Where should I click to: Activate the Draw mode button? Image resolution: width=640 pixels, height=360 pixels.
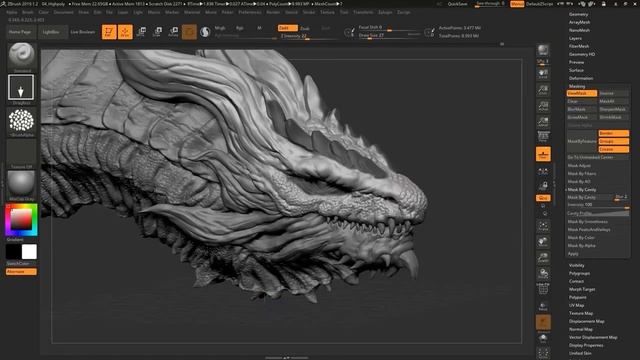(x=125, y=32)
